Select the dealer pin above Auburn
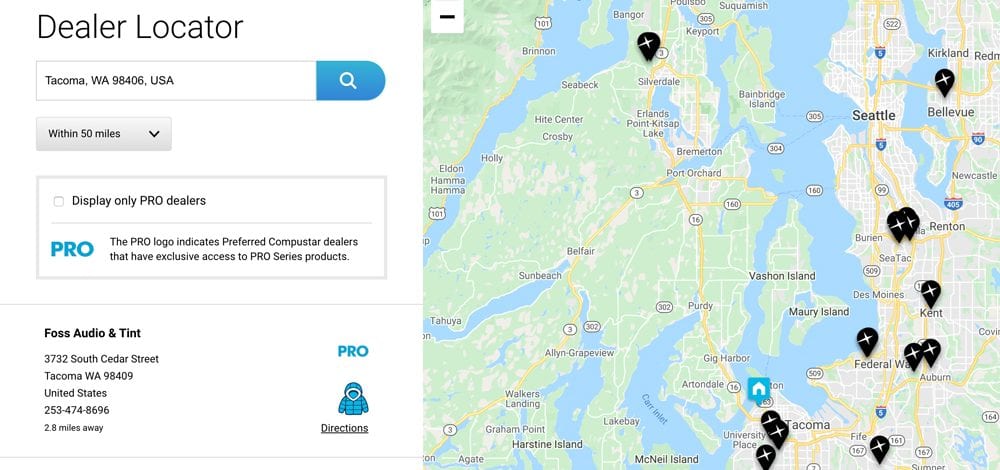This screenshot has width=1000, height=470. (930, 352)
